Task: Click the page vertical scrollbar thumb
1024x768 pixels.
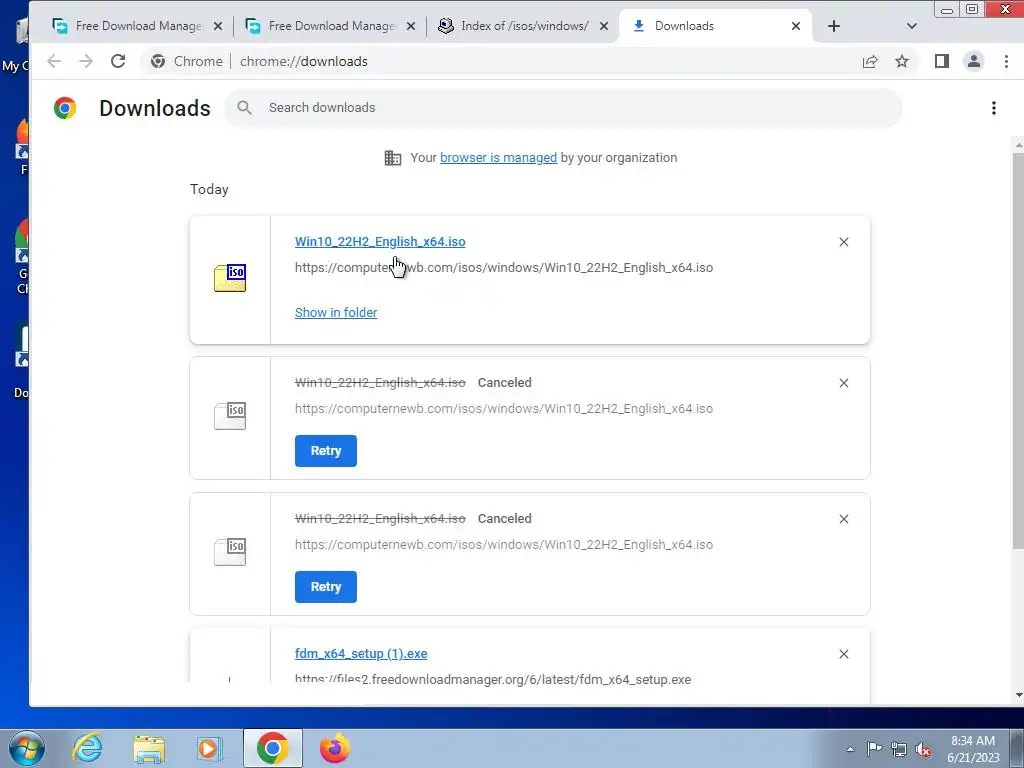Action: pyautogui.click(x=1018, y=350)
